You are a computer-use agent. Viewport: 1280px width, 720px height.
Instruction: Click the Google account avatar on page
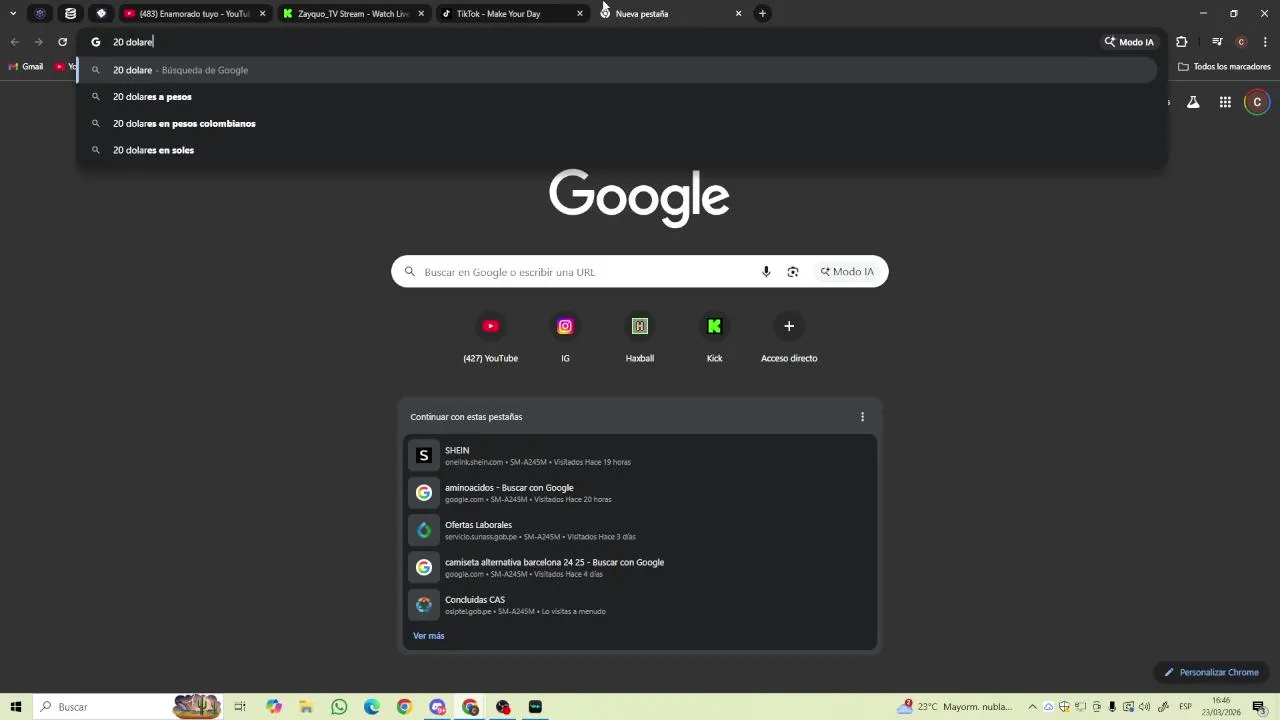[x=1257, y=102]
